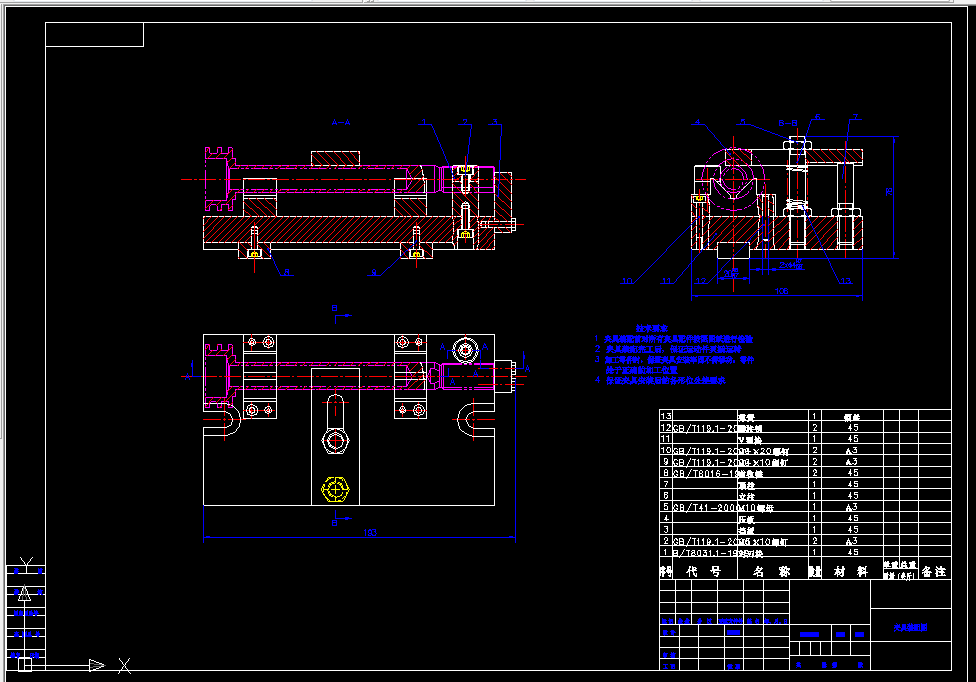Click balloon callout number 6 above B-B view
The height and width of the screenshot is (682, 976).
click(x=817, y=117)
